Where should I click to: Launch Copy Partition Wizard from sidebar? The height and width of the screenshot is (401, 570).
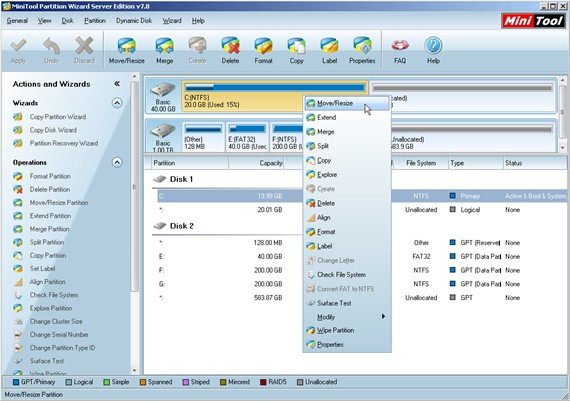[x=58, y=117]
